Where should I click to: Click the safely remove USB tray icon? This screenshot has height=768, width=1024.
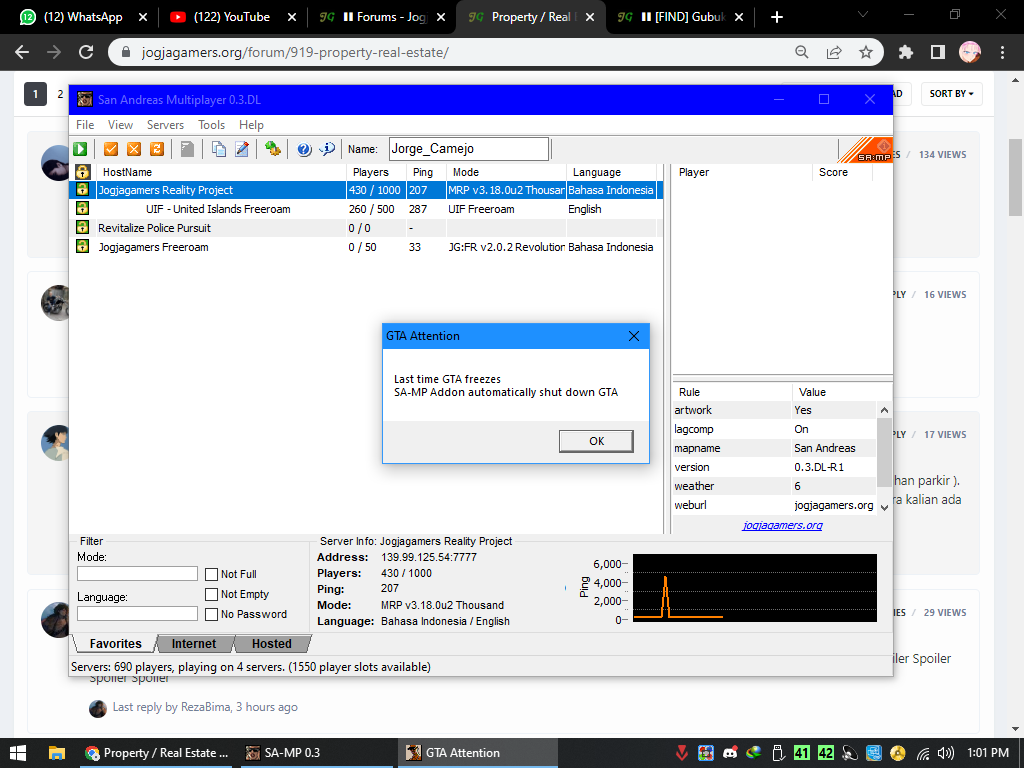click(778, 753)
